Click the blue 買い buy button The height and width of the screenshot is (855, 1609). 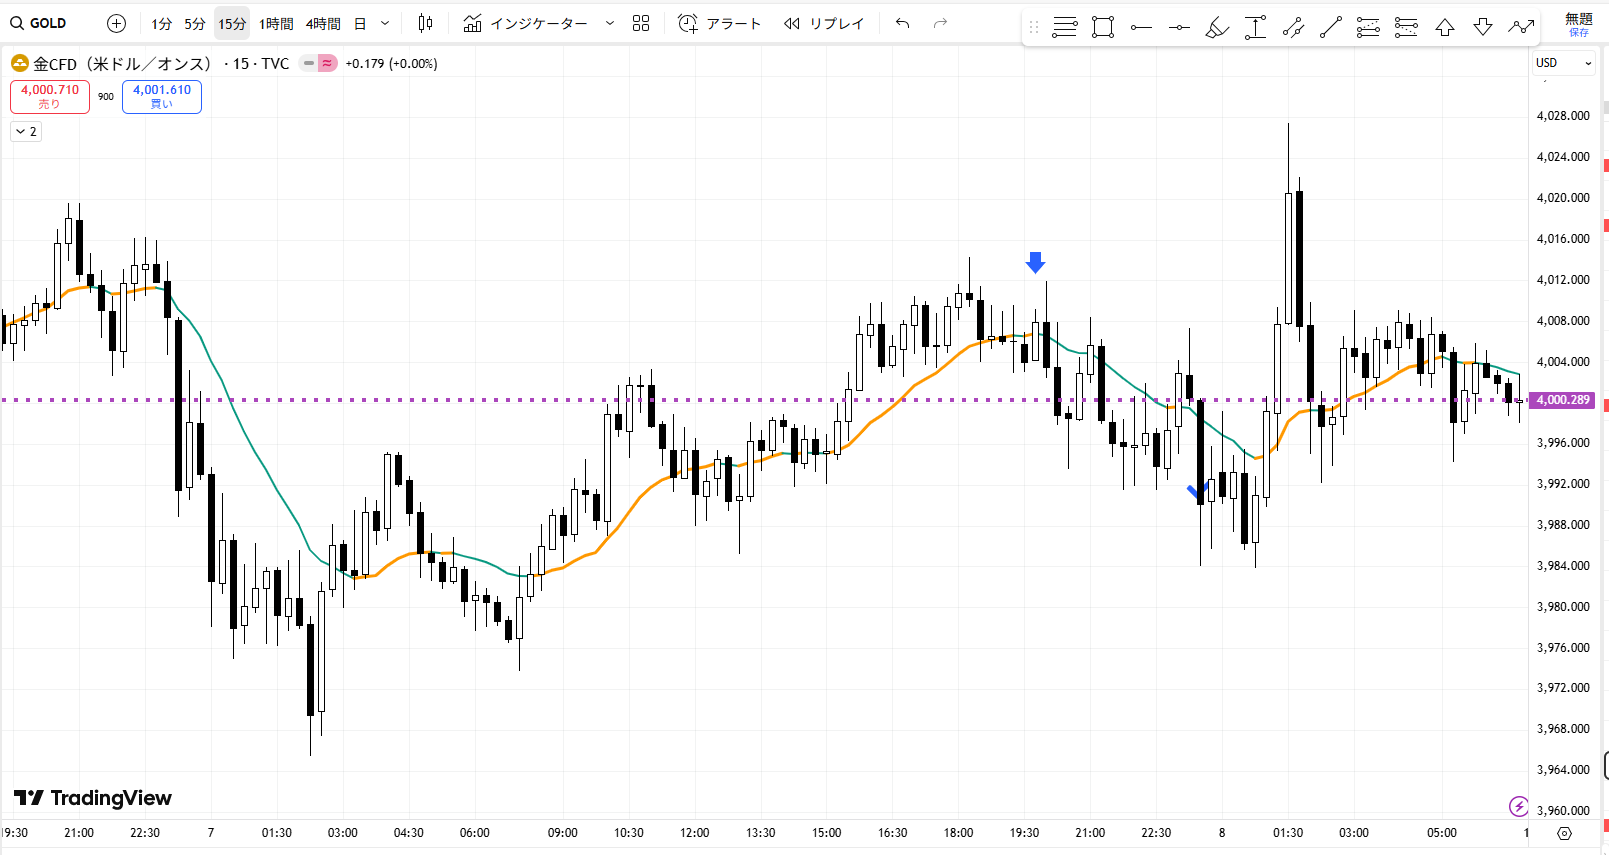click(162, 96)
